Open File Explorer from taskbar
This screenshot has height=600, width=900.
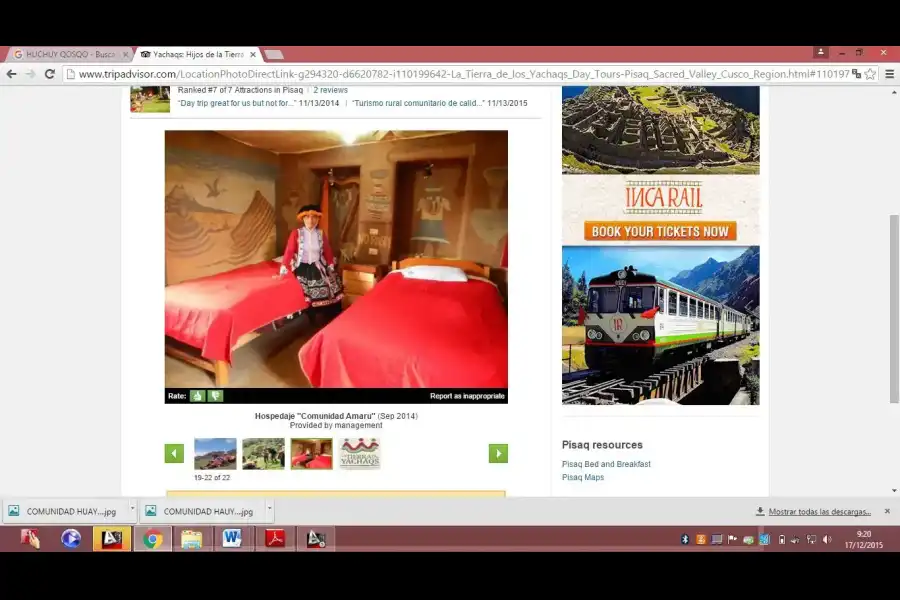(x=192, y=539)
